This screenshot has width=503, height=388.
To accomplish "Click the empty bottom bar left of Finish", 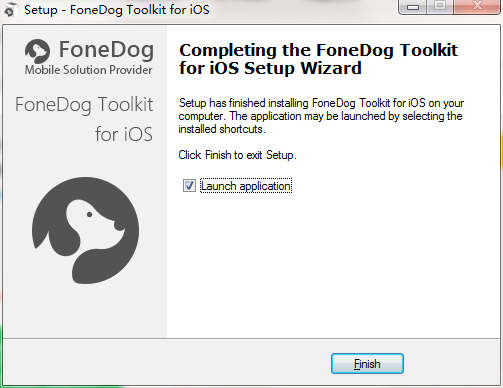I will pyautogui.click(x=167, y=363).
